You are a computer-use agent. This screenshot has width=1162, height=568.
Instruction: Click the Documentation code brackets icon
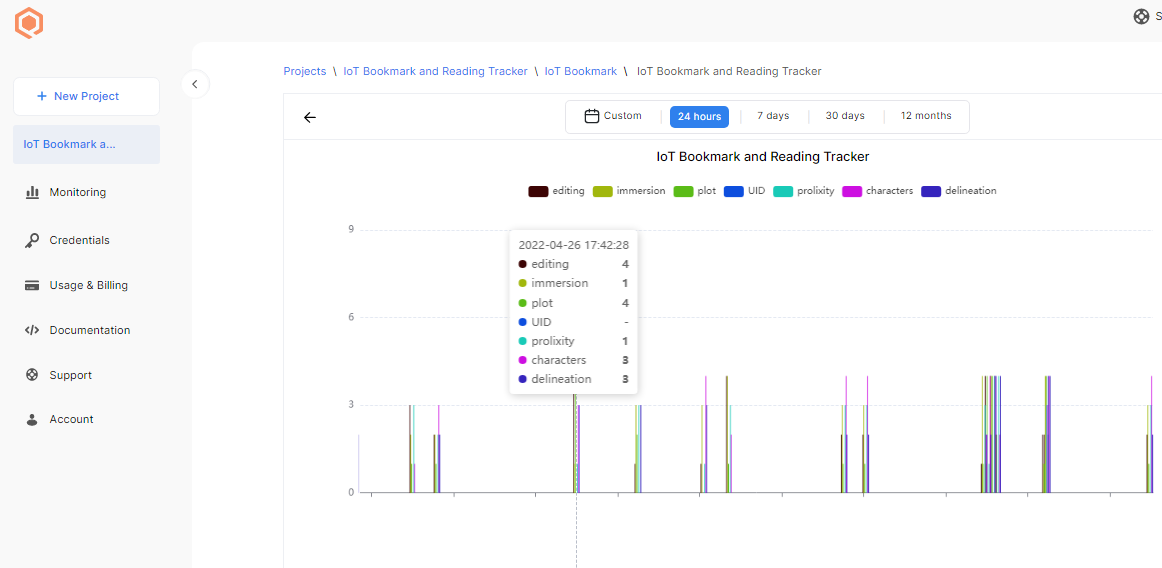(x=32, y=330)
